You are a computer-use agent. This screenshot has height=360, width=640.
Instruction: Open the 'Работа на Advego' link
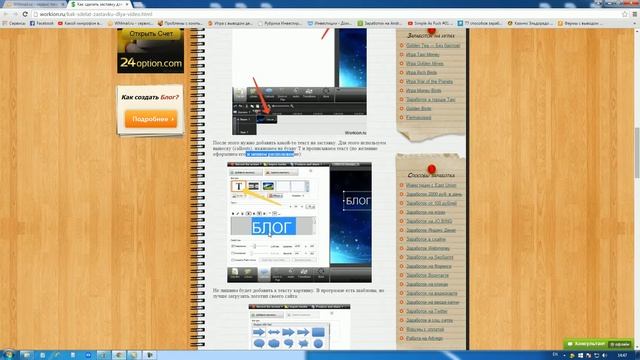click(424, 338)
